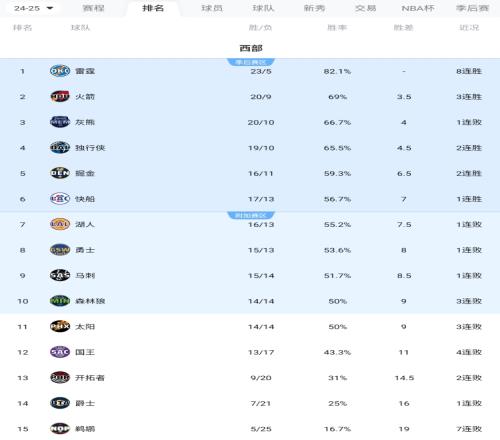Sort by the 胜率 column header
Screen dimensions: 500x440
(x=337, y=28)
